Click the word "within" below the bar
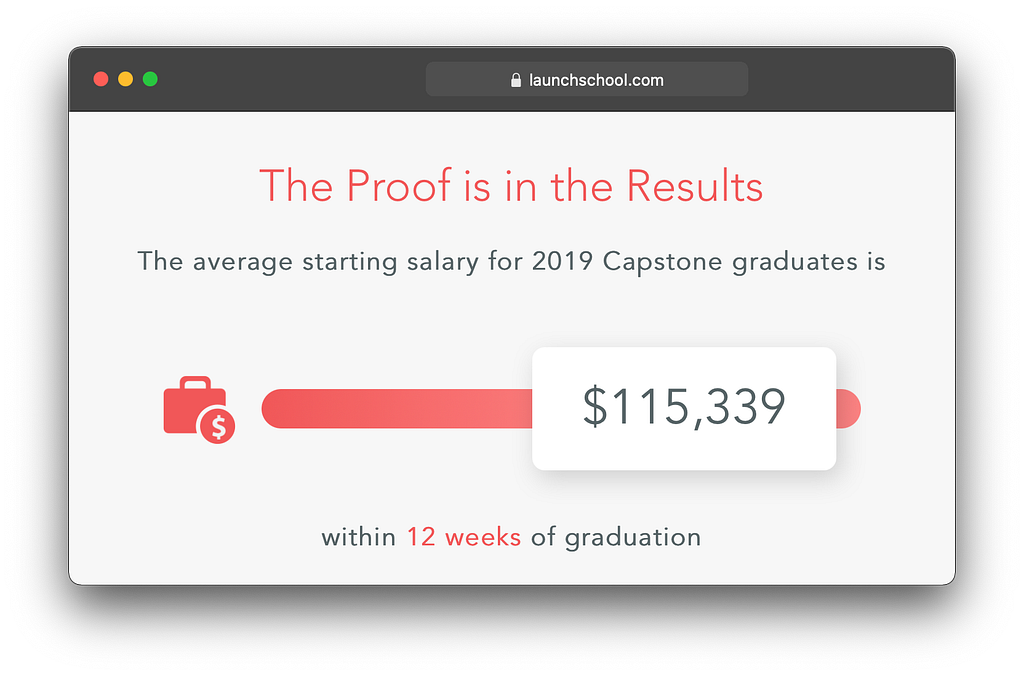The image size is (1024, 676). (359, 537)
